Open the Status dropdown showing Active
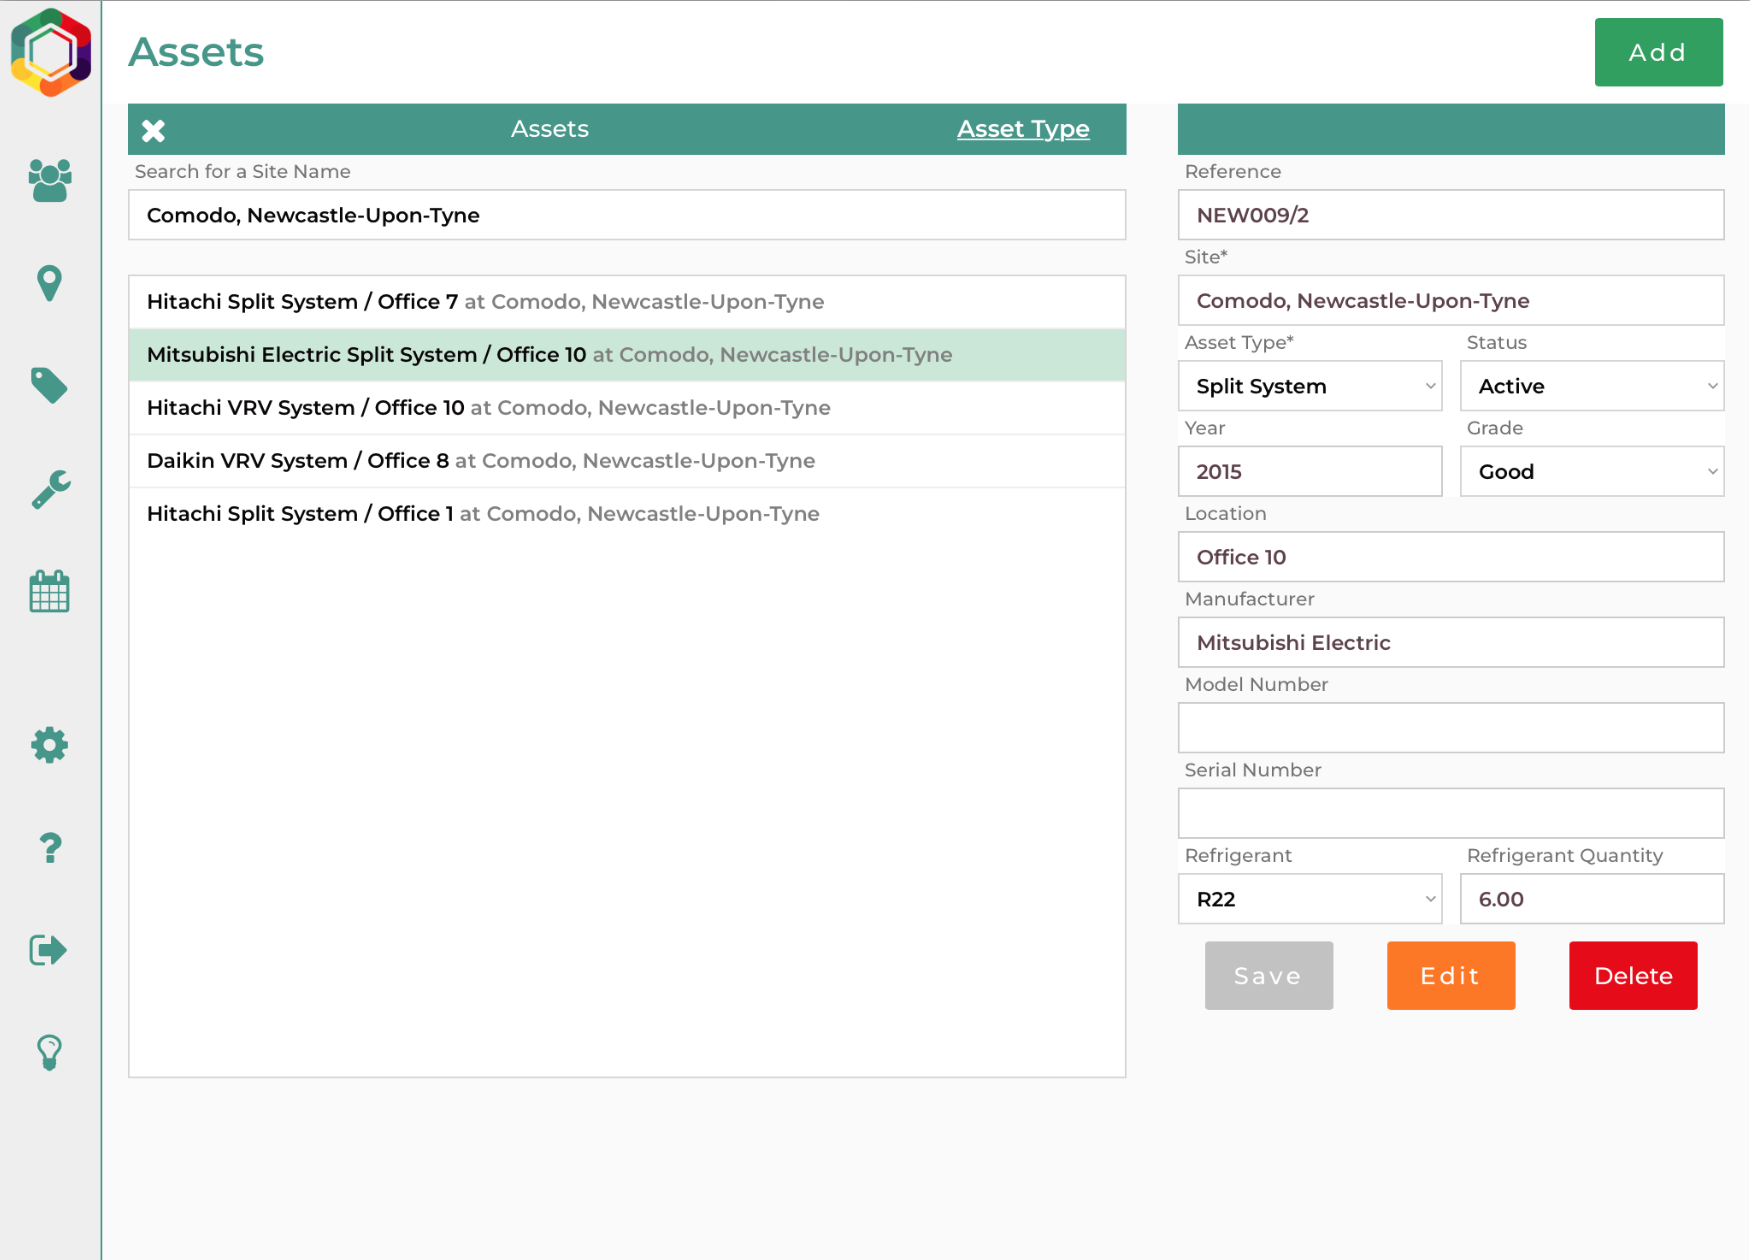Viewport: 1750px width, 1260px height. 1592,386
